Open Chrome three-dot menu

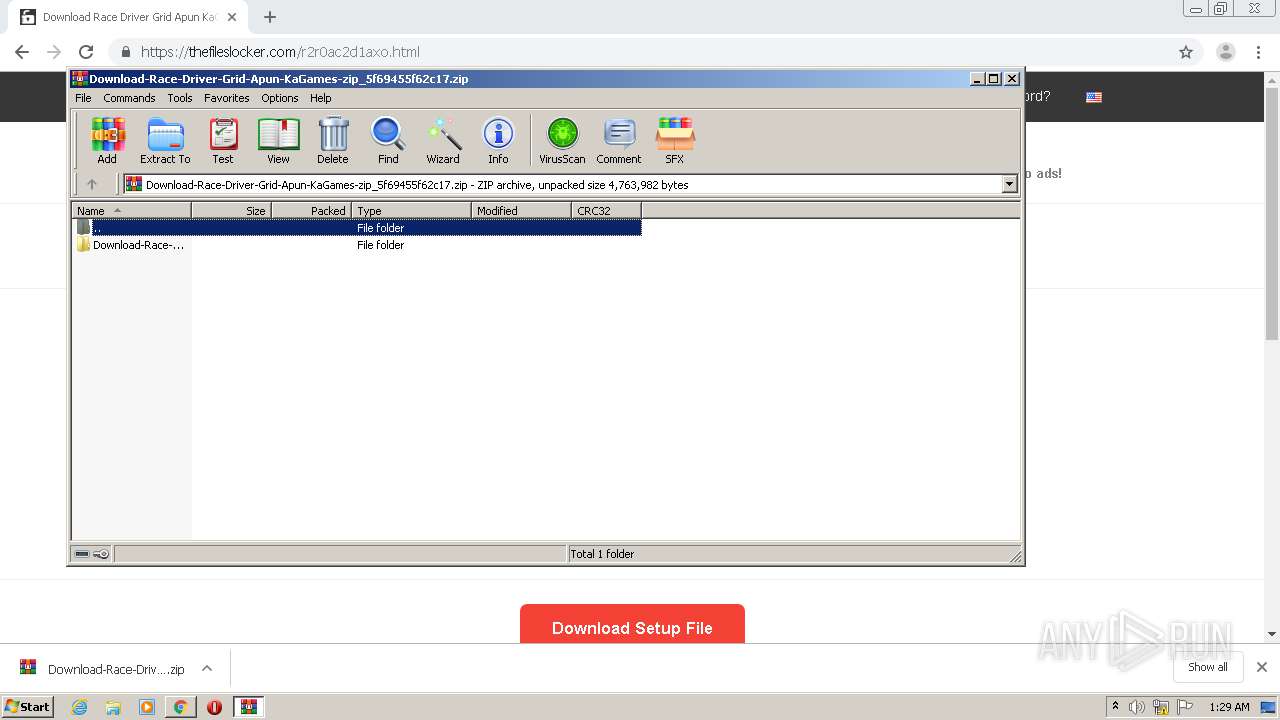click(x=1258, y=52)
